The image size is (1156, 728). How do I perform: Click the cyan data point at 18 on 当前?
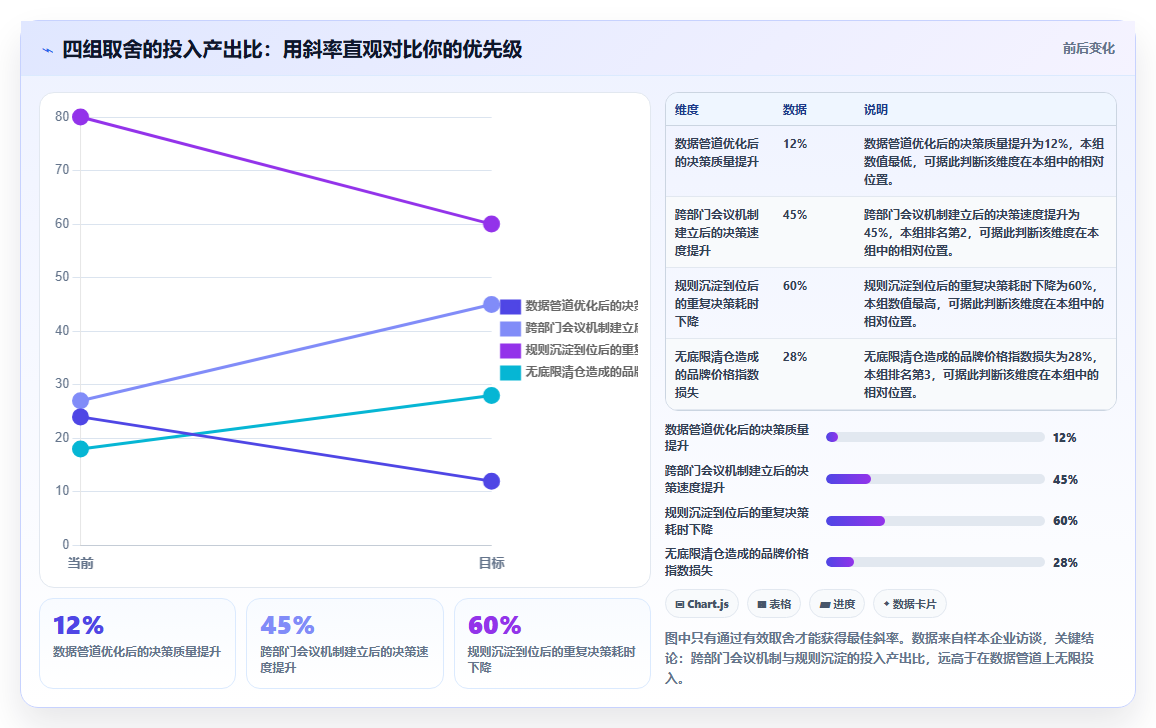(x=81, y=448)
